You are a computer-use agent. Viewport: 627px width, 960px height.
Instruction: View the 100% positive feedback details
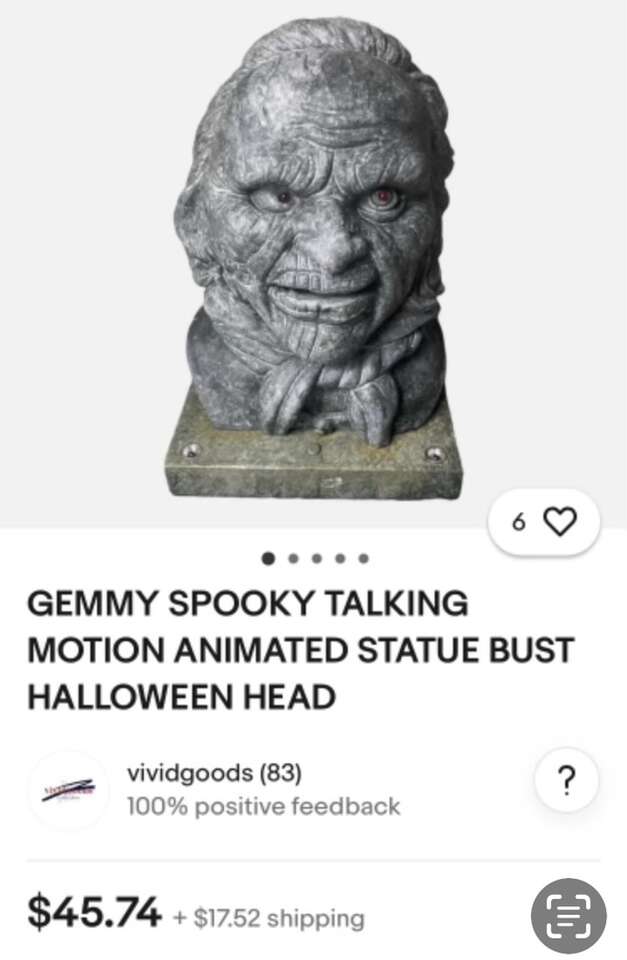(x=263, y=806)
